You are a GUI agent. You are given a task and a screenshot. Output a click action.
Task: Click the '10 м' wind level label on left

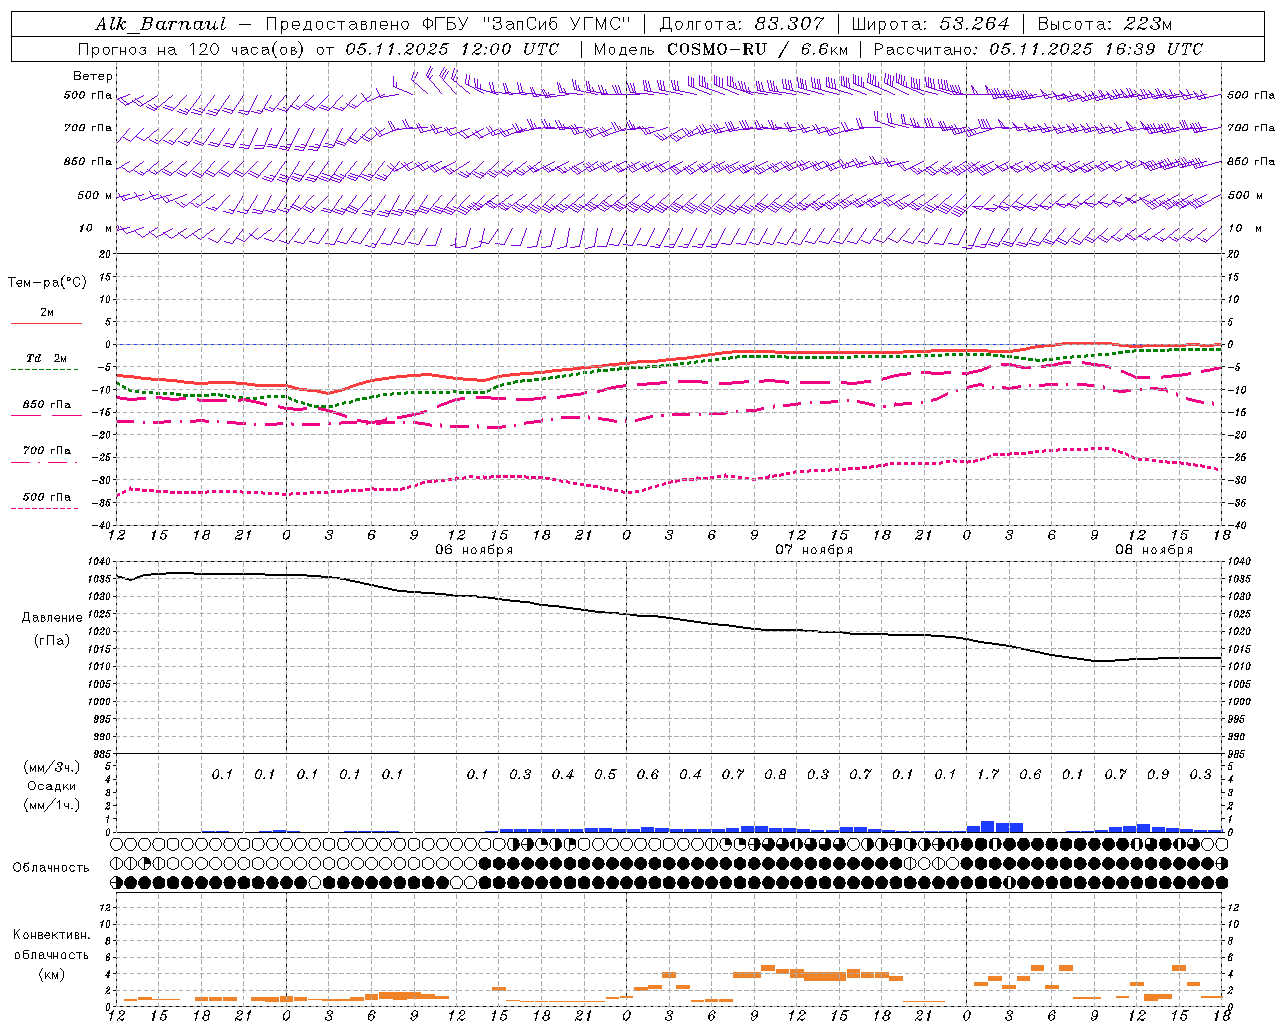click(96, 228)
